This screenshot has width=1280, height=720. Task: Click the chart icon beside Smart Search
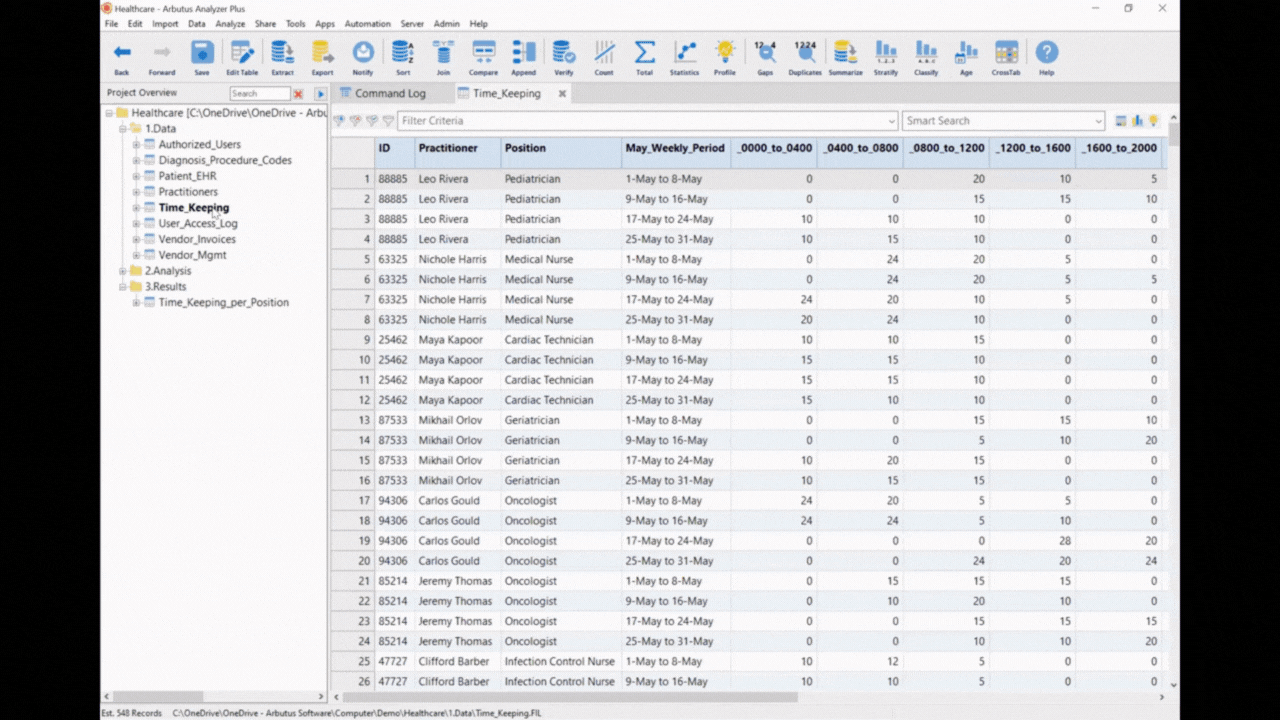(1137, 121)
